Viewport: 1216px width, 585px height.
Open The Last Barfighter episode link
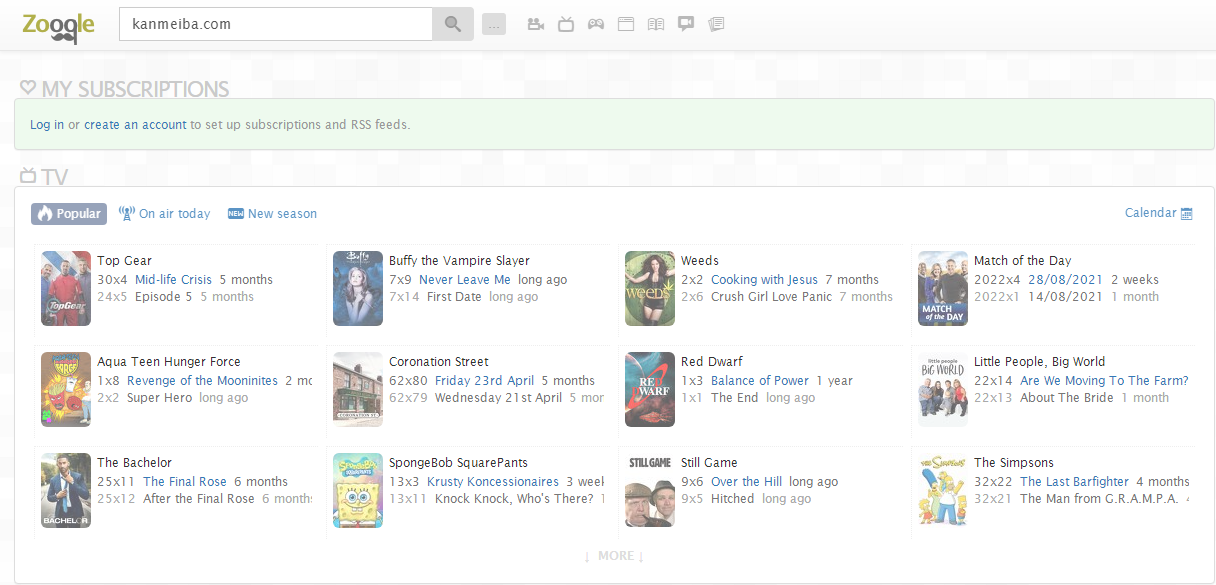click(1074, 482)
